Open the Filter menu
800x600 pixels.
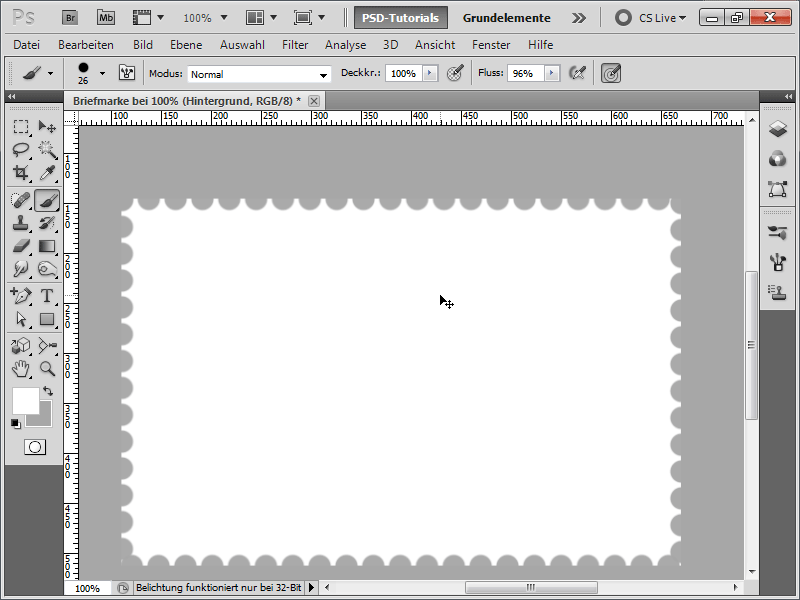[x=295, y=45]
